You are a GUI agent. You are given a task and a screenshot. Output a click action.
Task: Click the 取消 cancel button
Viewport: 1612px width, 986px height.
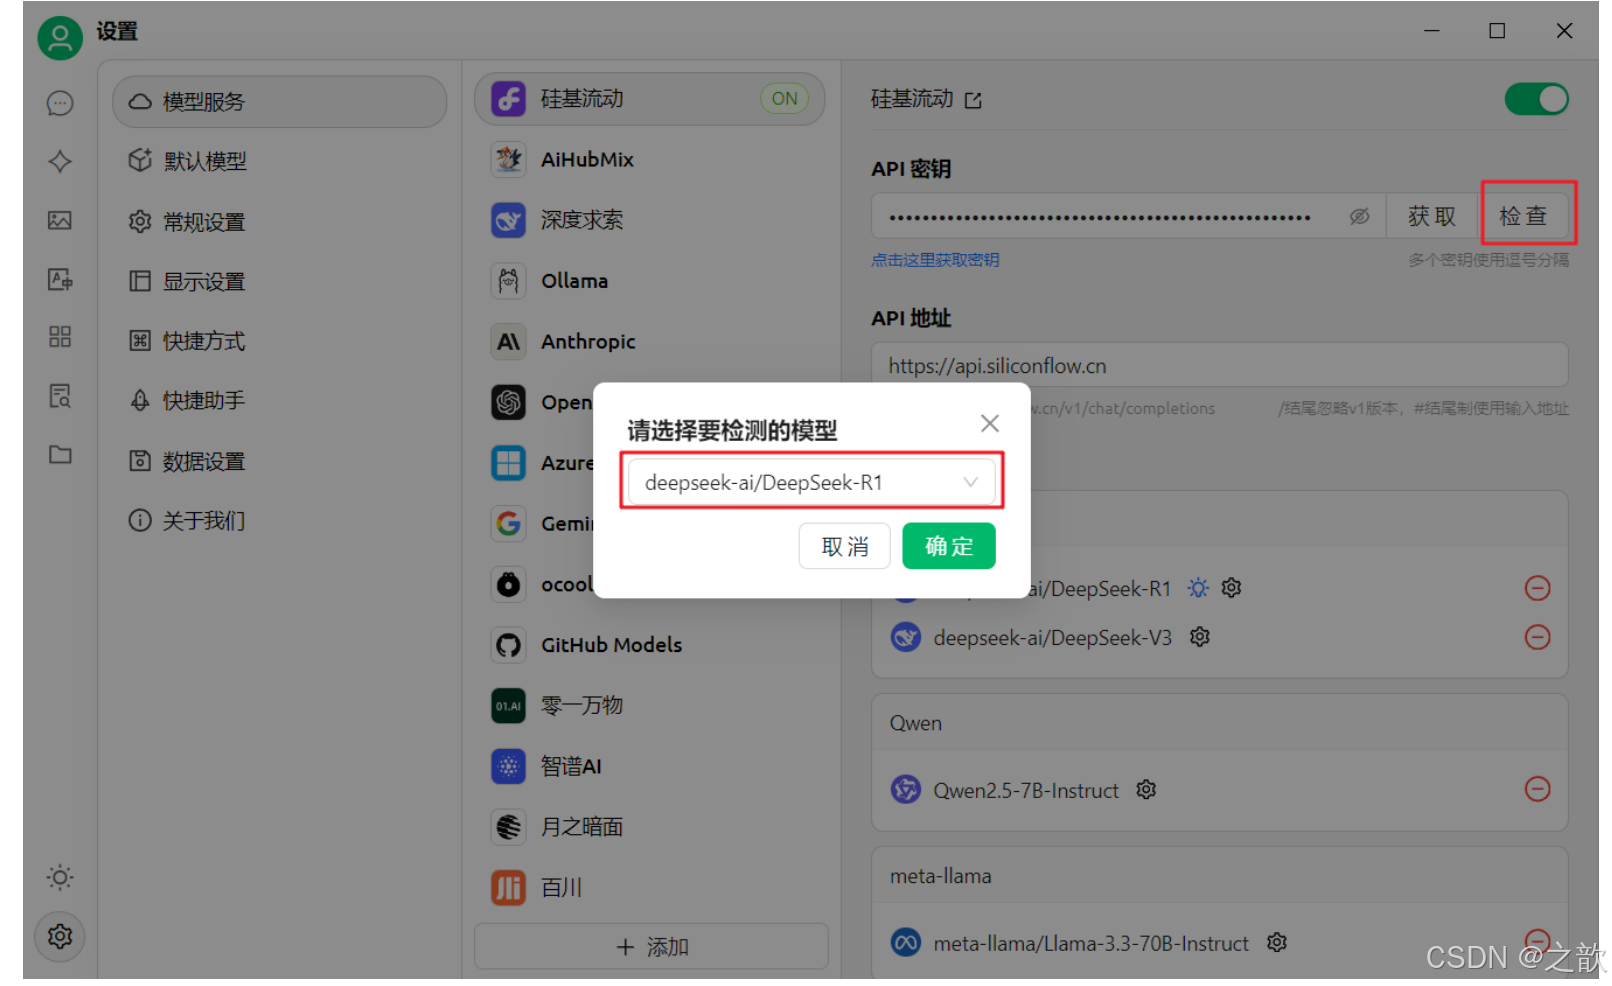click(845, 546)
